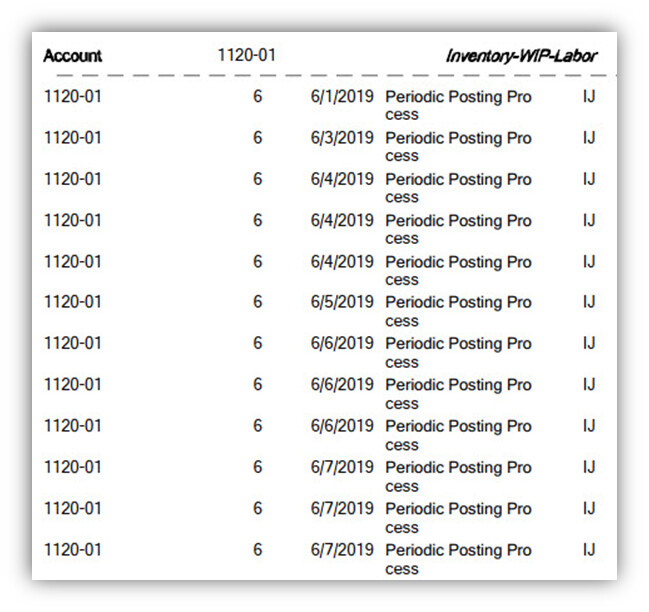Viewport: 649px width, 612px height.
Task: Click the IJ source code on 6/1/2019 row
Action: [589, 96]
